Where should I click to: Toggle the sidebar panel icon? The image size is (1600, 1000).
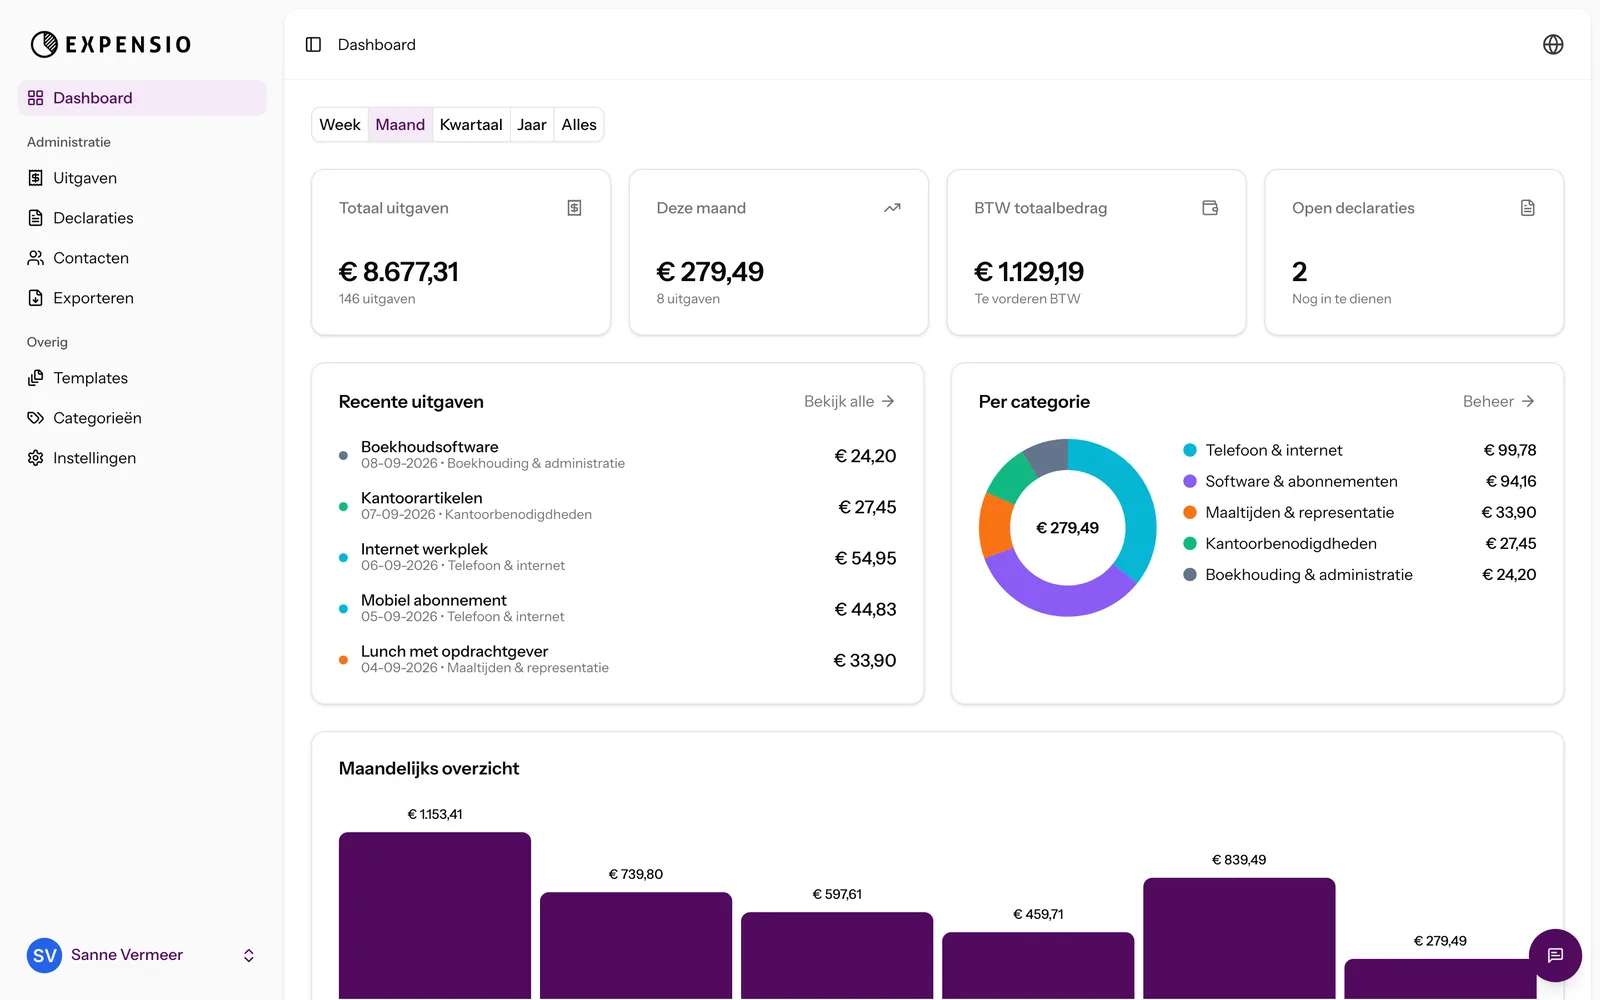tap(313, 45)
